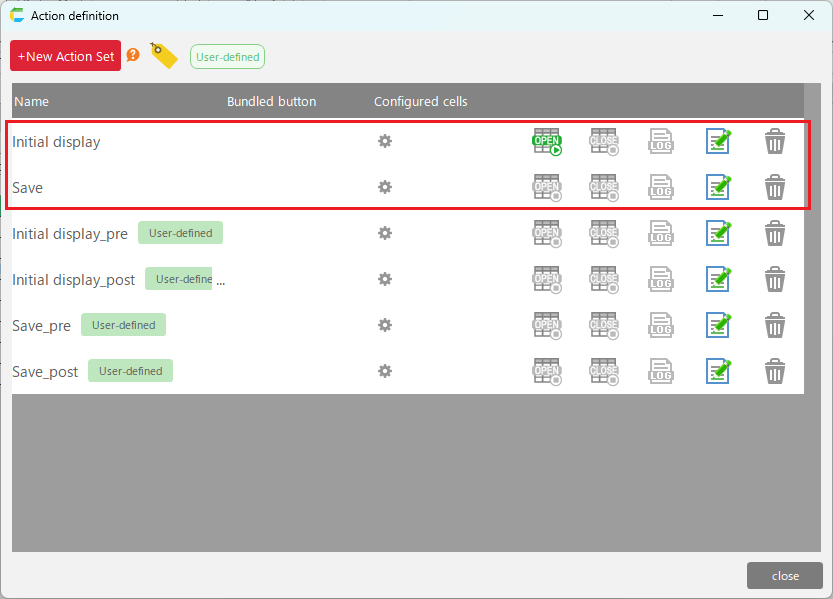The image size is (833, 599).
Task: Click the orange help question mark icon
Action: 133,55
